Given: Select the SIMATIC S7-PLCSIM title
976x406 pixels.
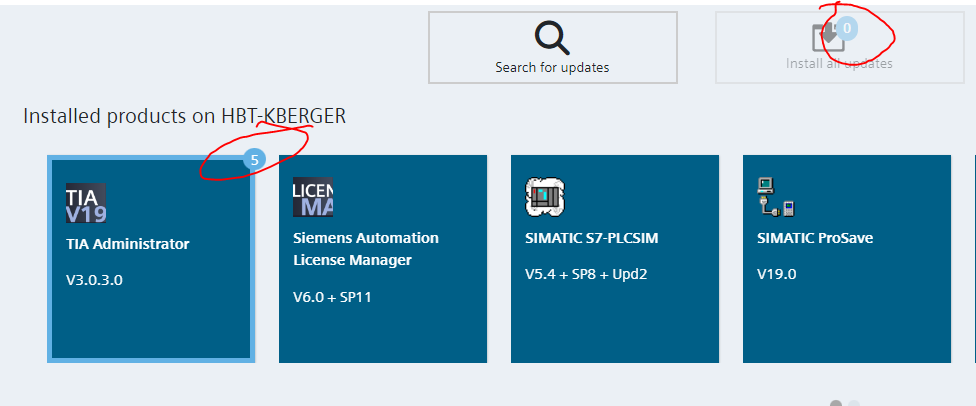Looking at the screenshot, I should (x=592, y=238).
